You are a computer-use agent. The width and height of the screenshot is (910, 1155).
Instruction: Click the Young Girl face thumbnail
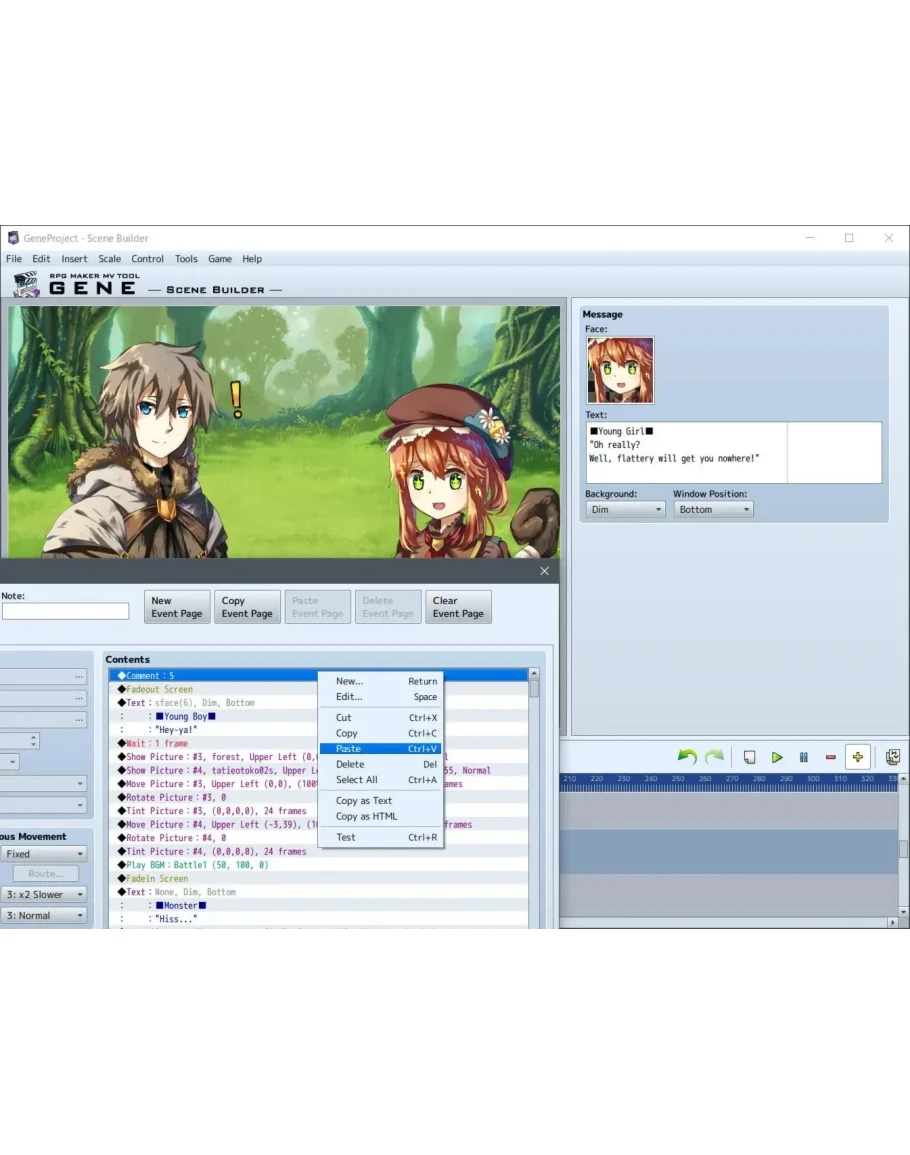coord(620,370)
